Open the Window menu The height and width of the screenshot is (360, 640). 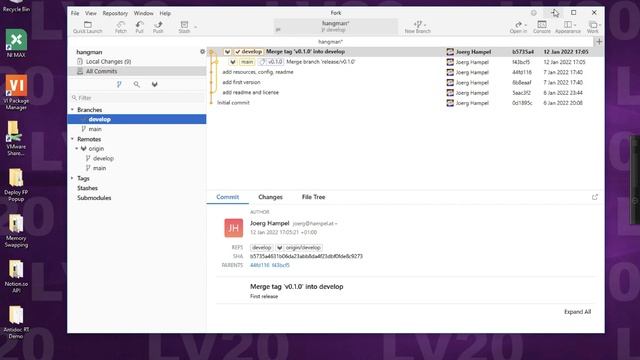[144, 13]
